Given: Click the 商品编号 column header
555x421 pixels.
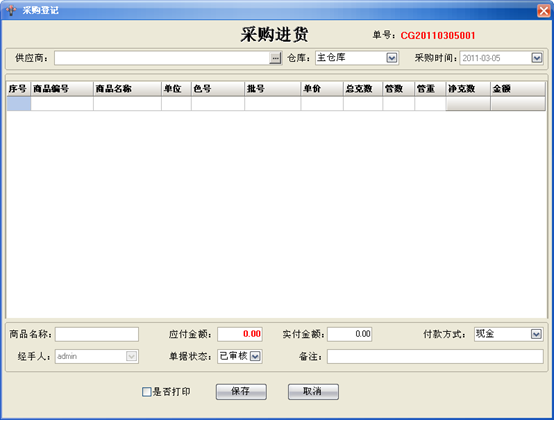Looking at the screenshot, I should [x=62, y=89].
